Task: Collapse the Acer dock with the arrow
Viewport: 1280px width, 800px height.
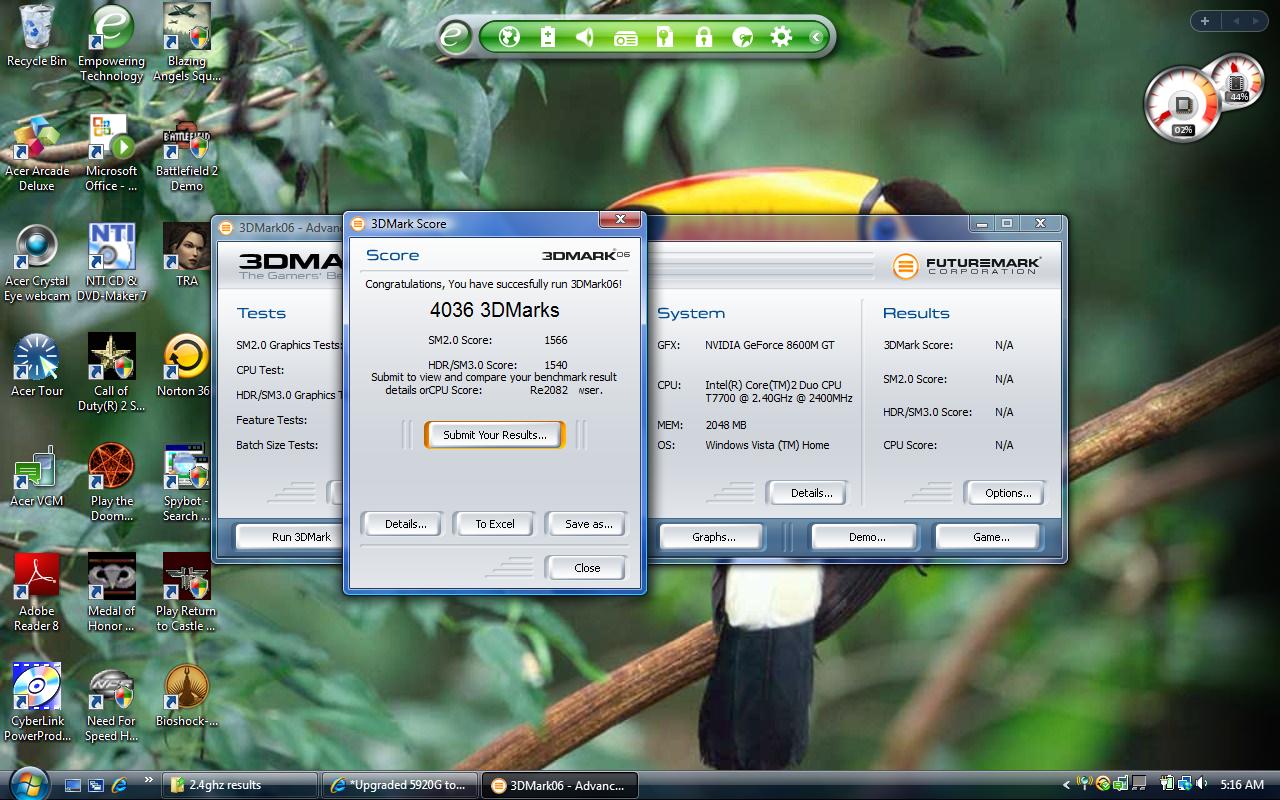Action: pyautogui.click(x=816, y=38)
